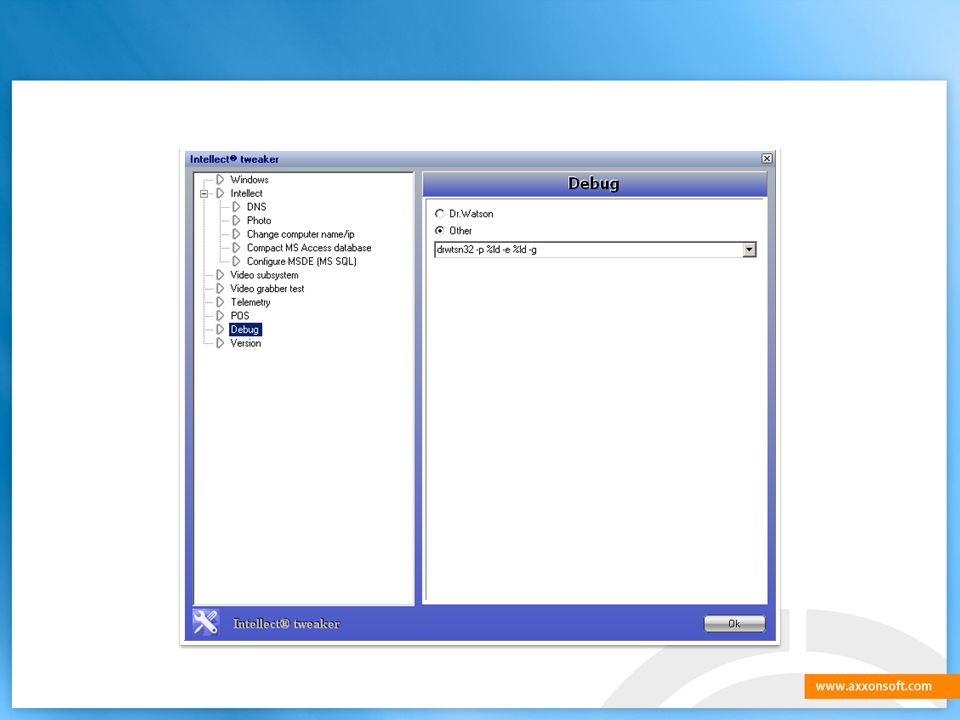Close the Intellect tweaker window
Viewport: 960px width, 720px height.
[x=767, y=159]
